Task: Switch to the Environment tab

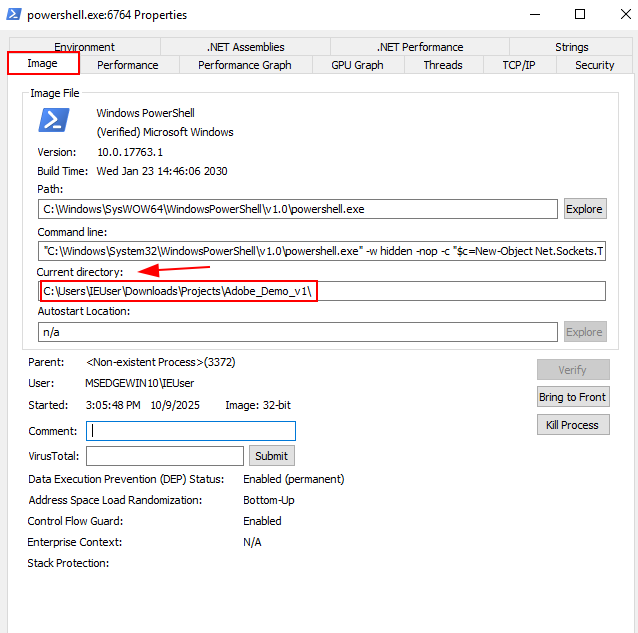Action: click(x=84, y=47)
